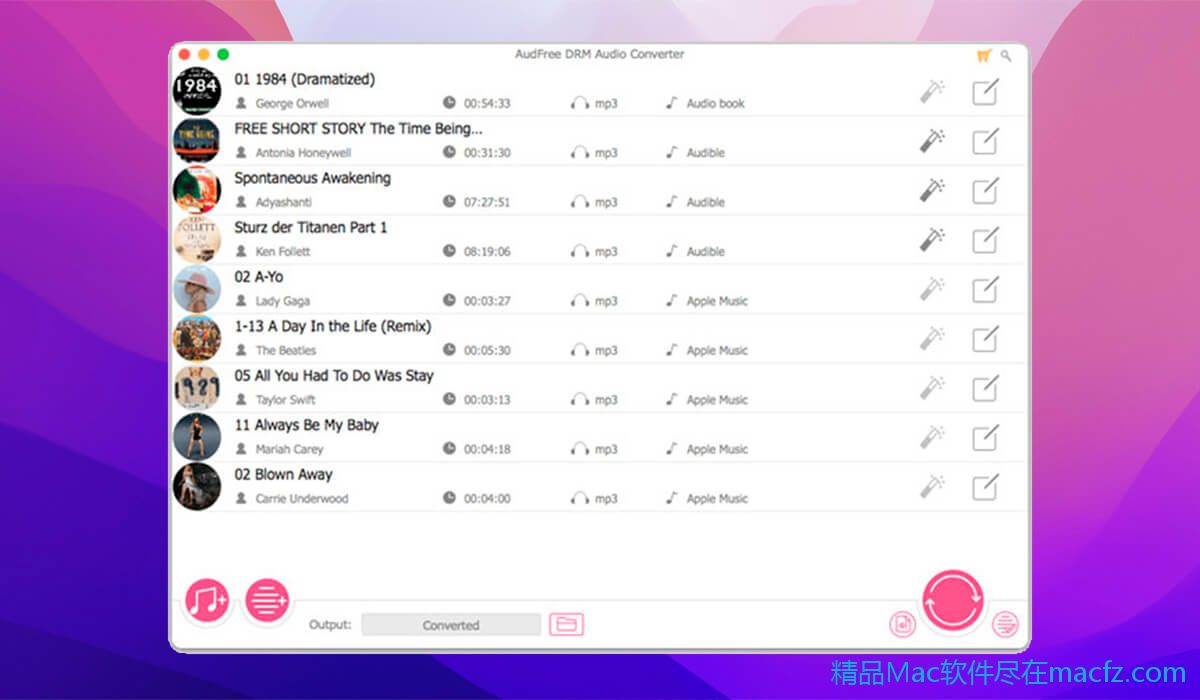Click the Converted output path field
1200x700 pixels.
pyautogui.click(x=451, y=625)
